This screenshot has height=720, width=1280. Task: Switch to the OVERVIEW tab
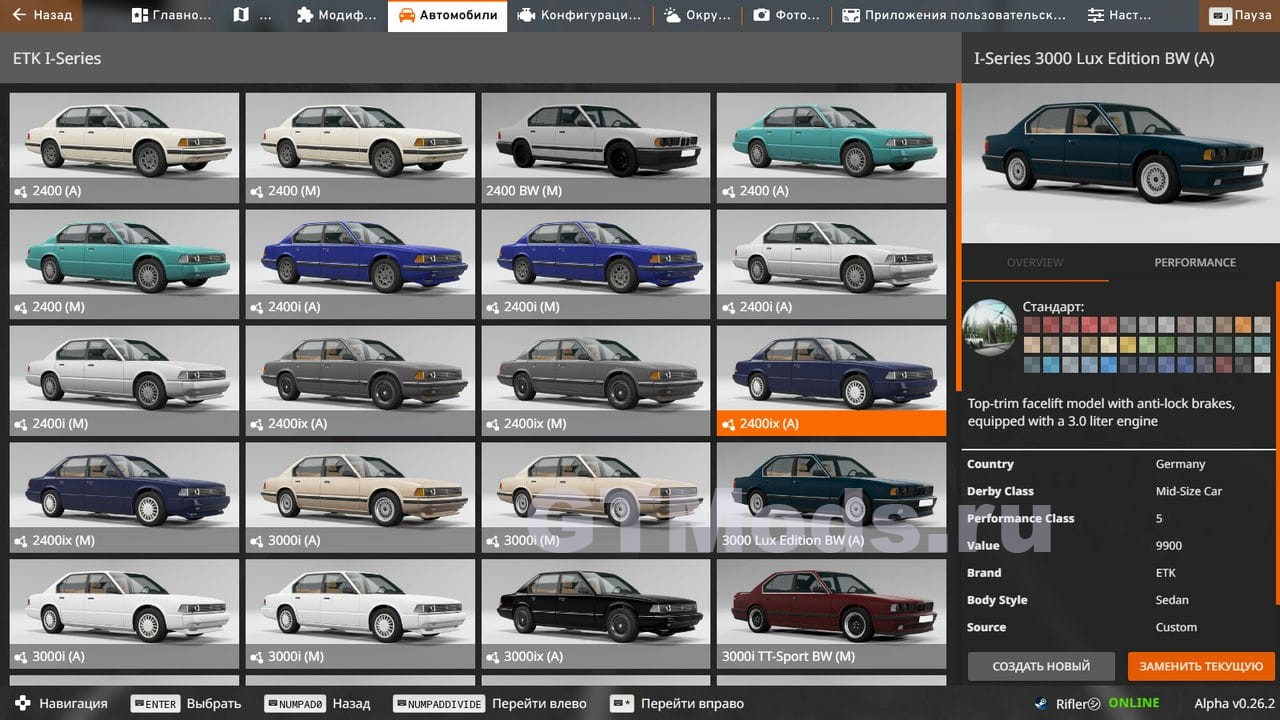click(1035, 262)
